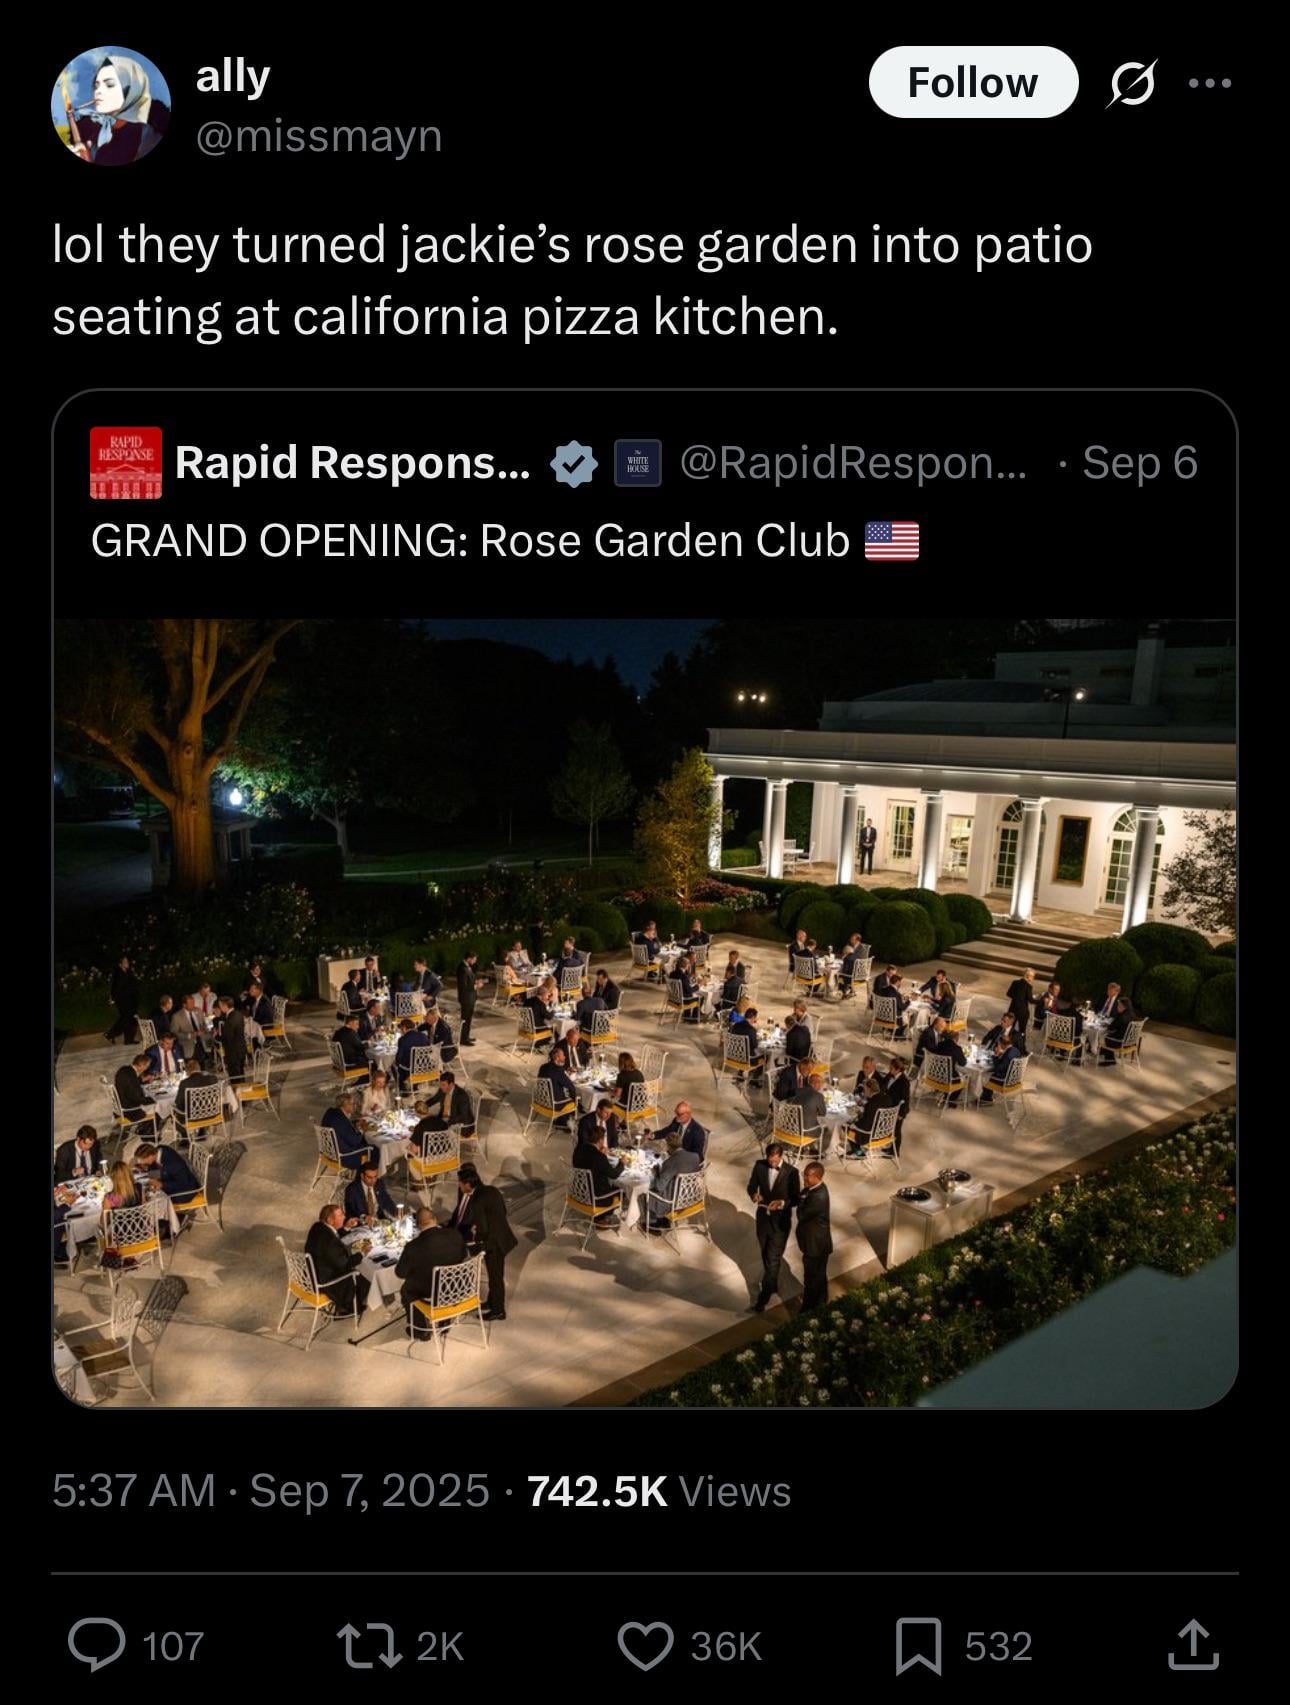Tap the Sep 6 quoted post date
Image resolution: width=1290 pixels, height=1705 pixels.
(x=1139, y=463)
